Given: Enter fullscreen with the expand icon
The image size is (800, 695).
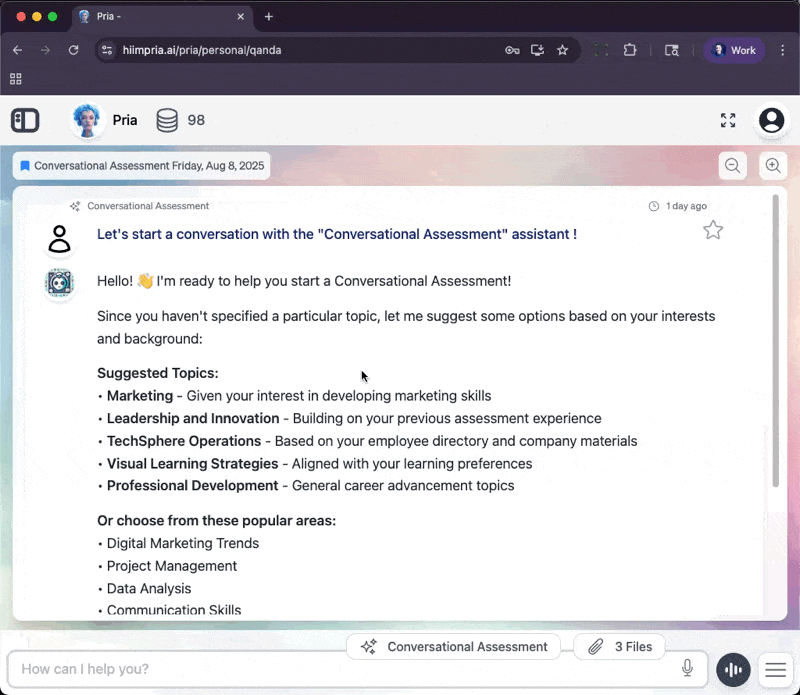Looking at the screenshot, I should [x=728, y=120].
